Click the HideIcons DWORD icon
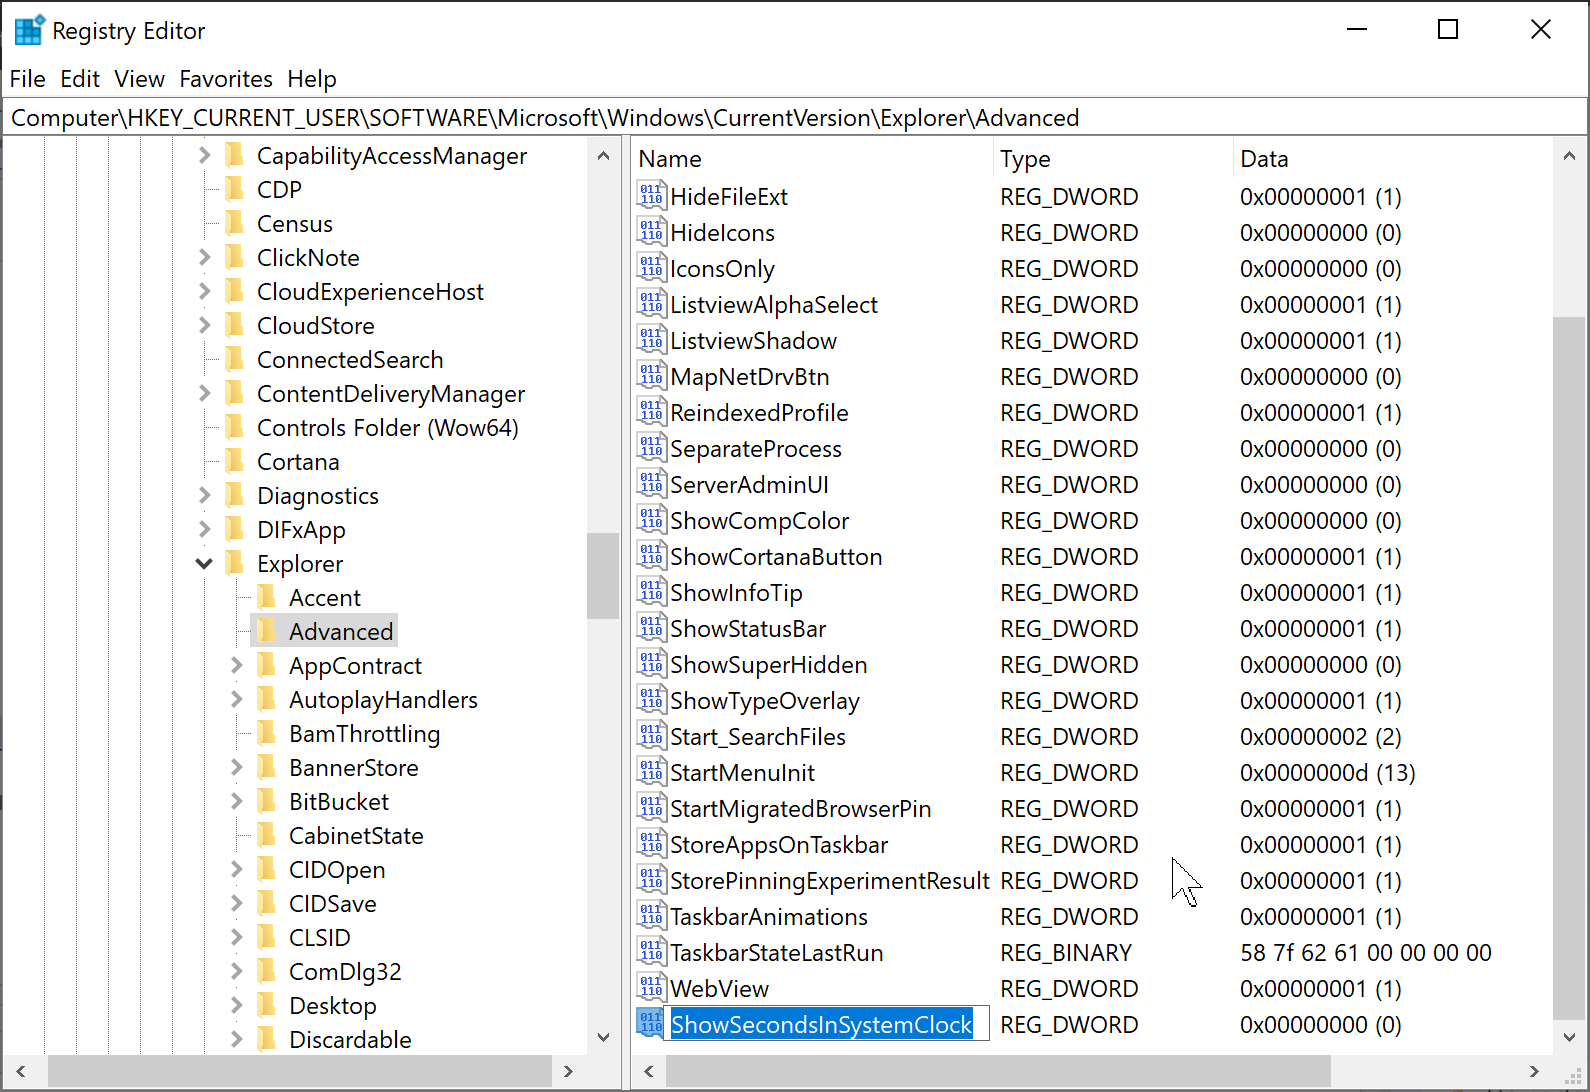 point(651,232)
